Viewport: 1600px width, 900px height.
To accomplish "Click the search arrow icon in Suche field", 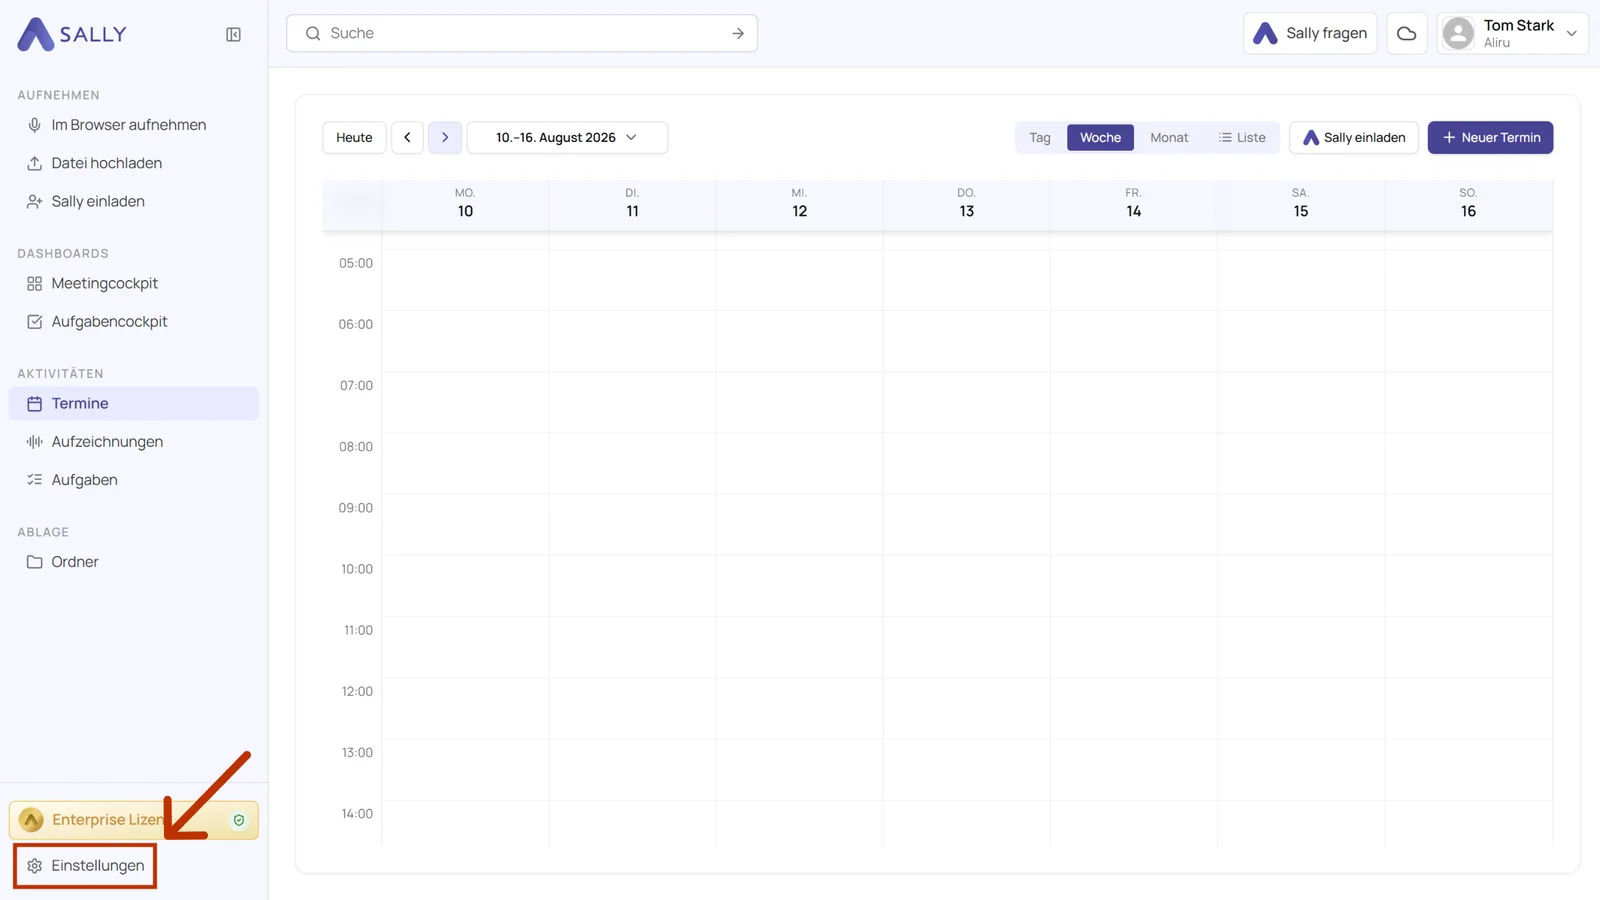I will pos(738,33).
